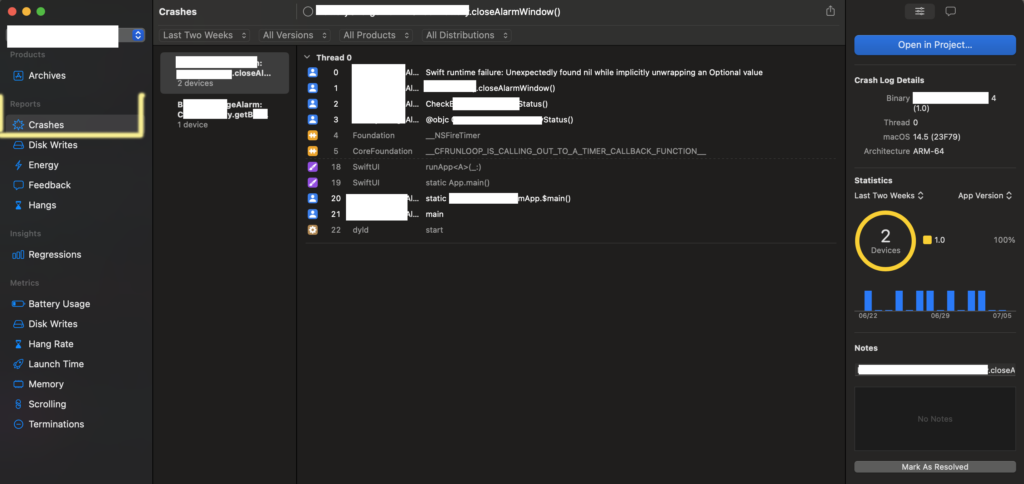Select Crashes in the Reports sidebar

[x=46, y=125]
